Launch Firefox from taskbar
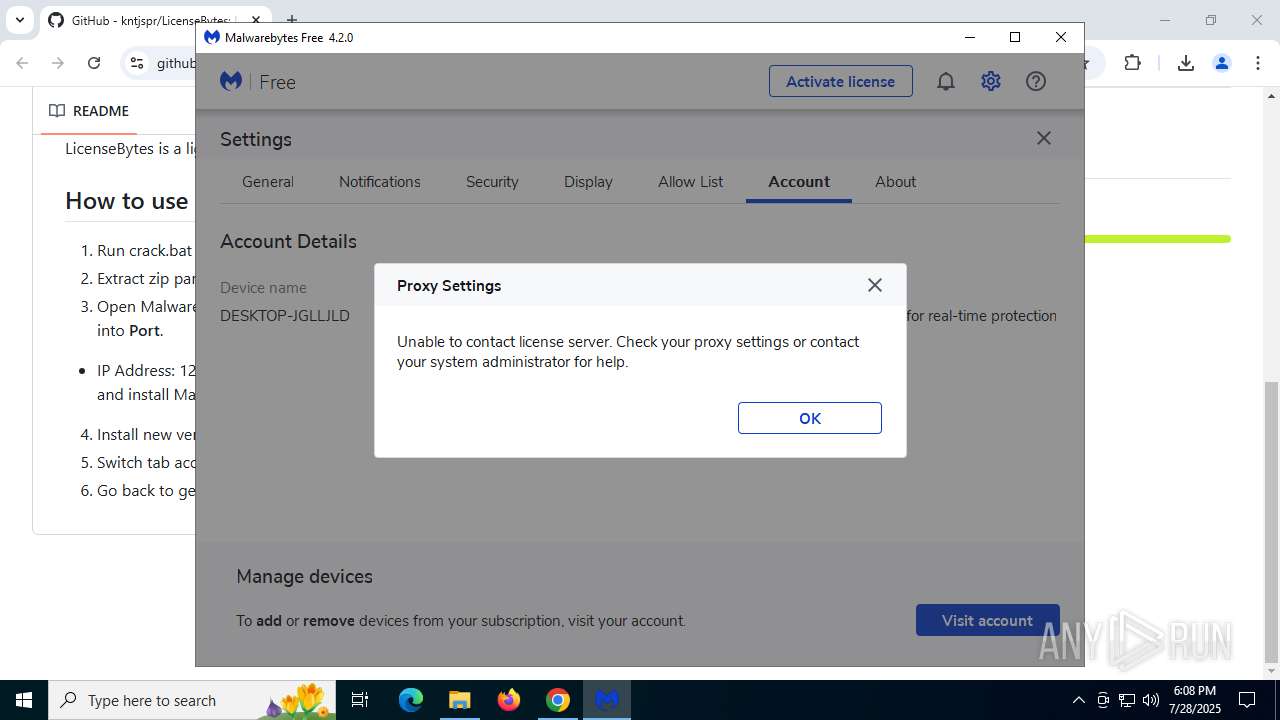This screenshot has width=1280, height=720. point(509,700)
